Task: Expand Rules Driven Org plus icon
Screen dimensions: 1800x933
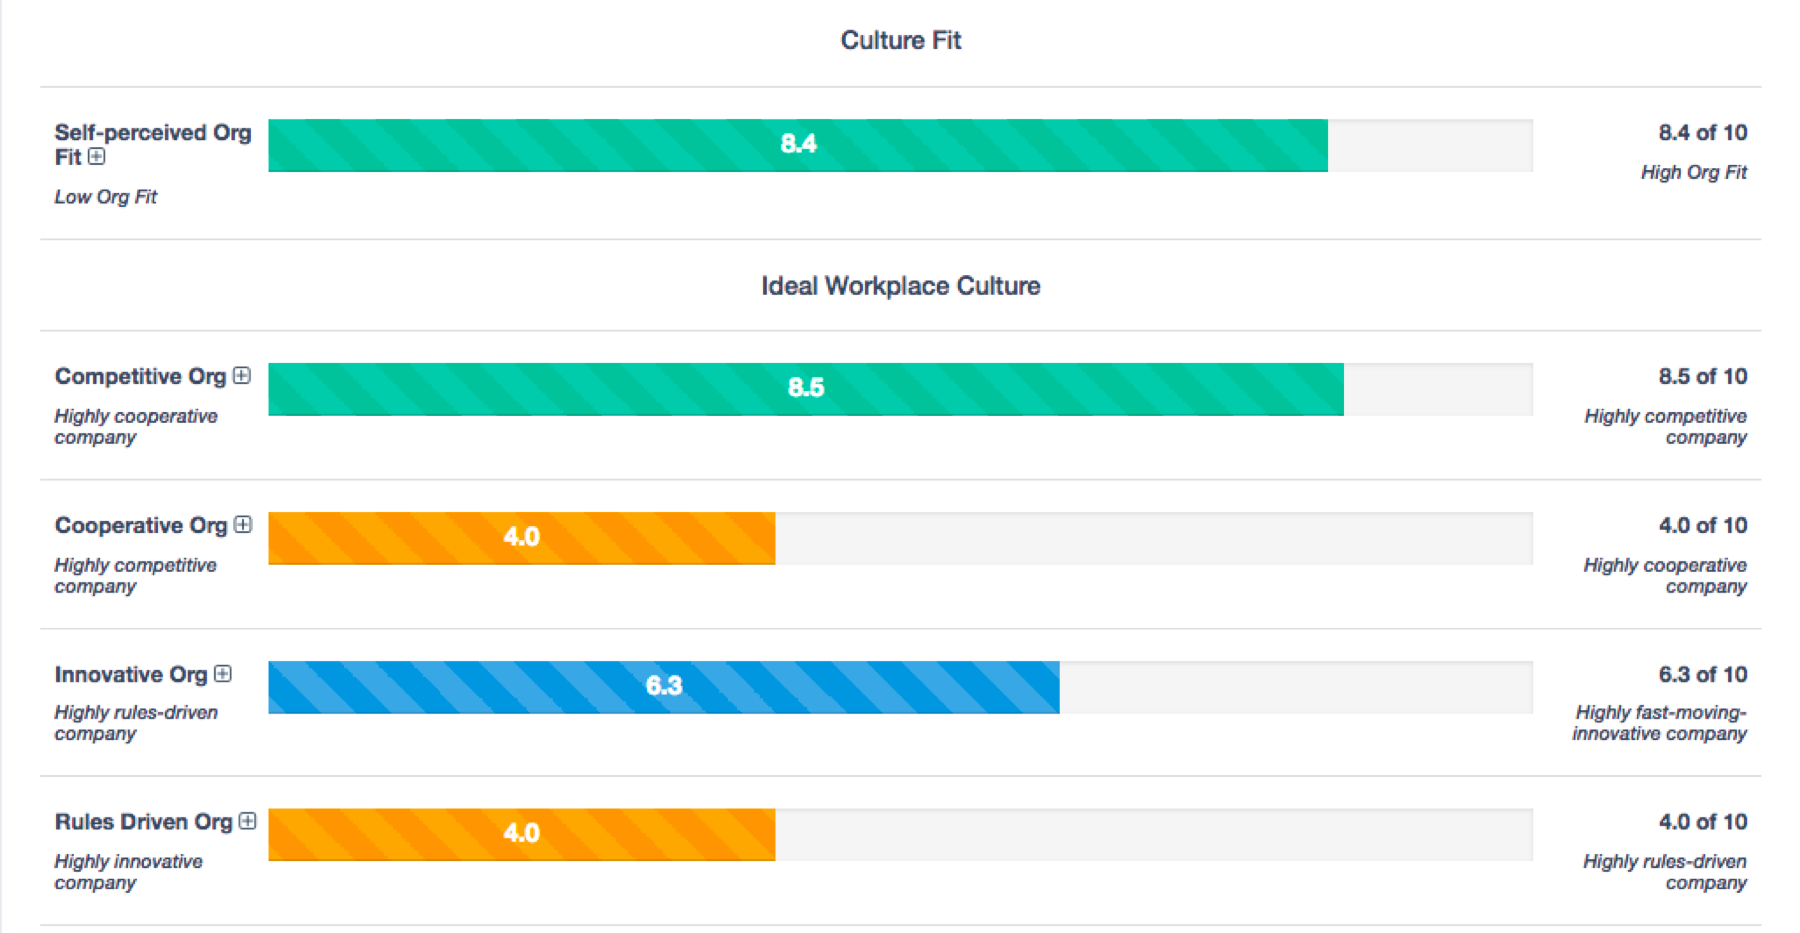Action: pos(248,820)
